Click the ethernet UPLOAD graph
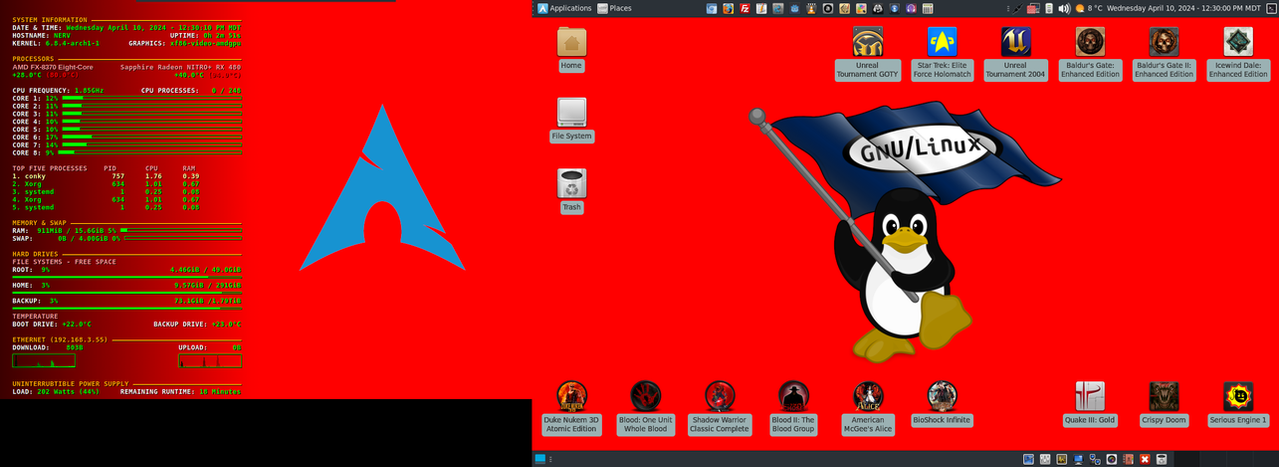The height and width of the screenshot is (467, 1279). pos(210,360)
